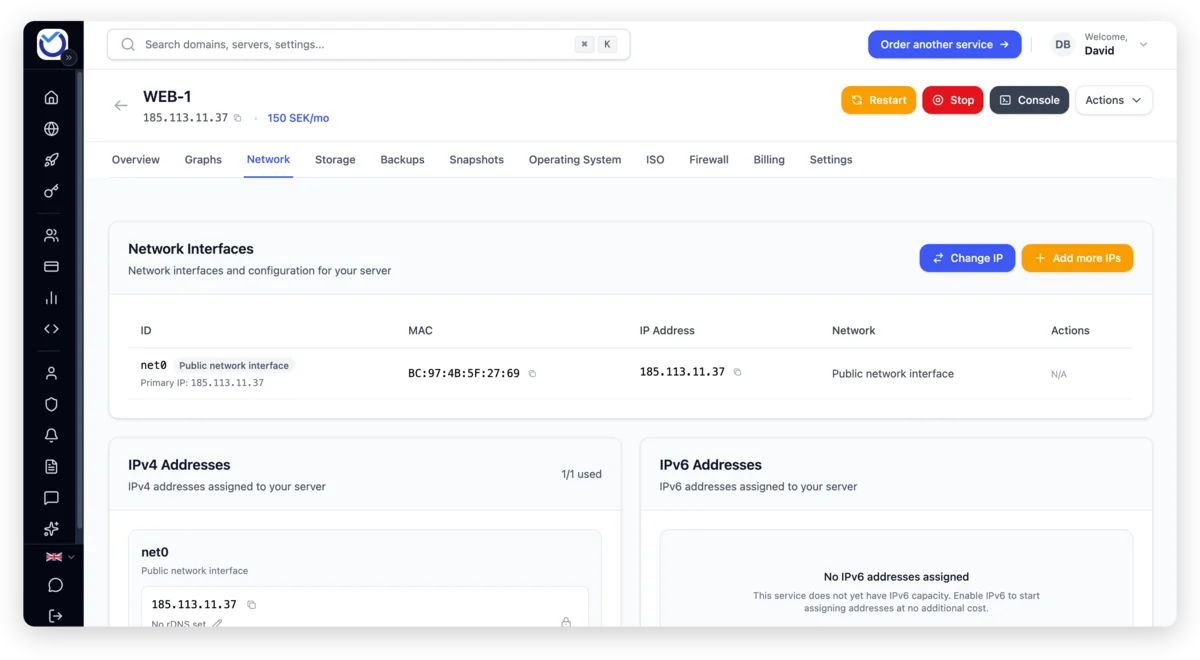This screenshot has height=660, width=1200.
Task: Click the shield security icon in sidebar
Action: pos(51,404)
